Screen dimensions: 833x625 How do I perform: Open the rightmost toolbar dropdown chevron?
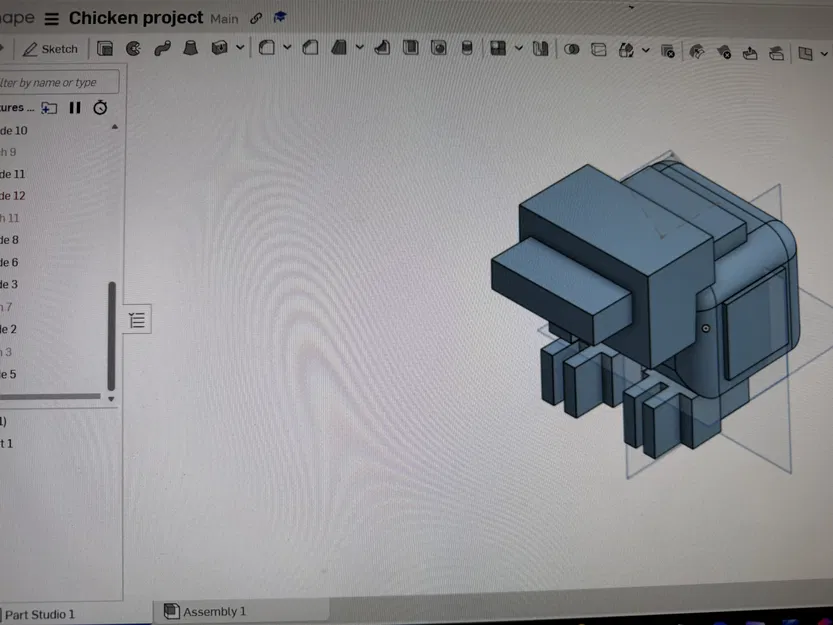[x=823, y=50]
